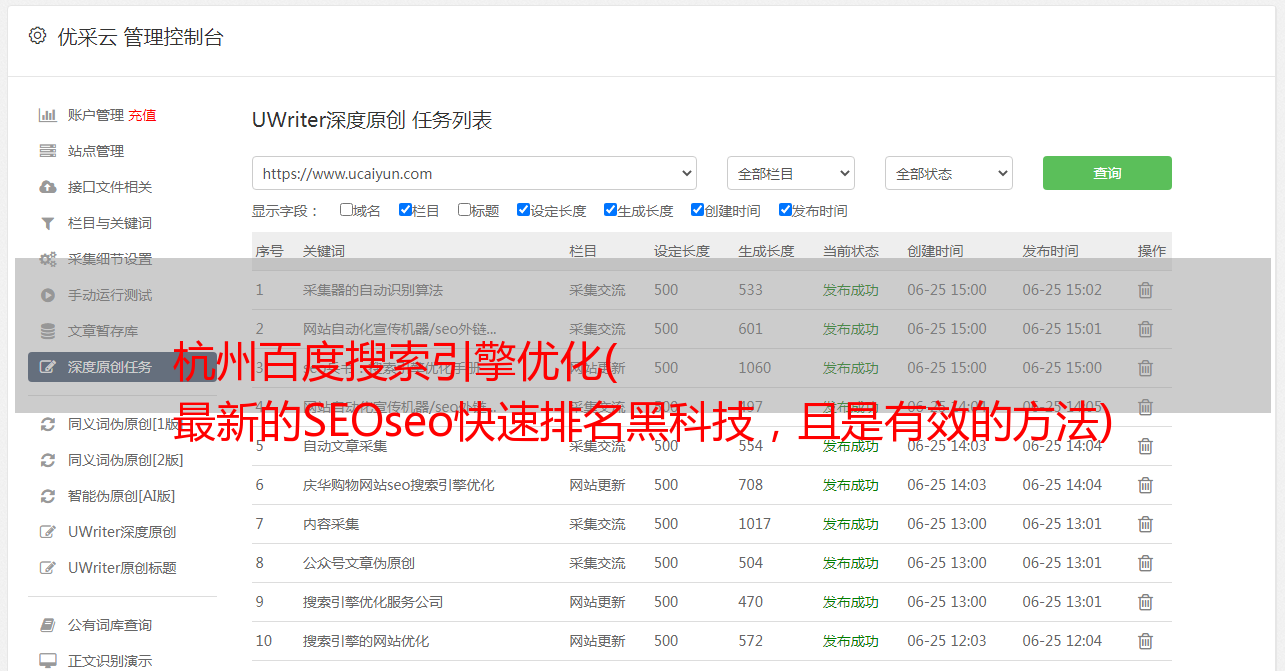Screen dimensions: 1285x671
Task: Click the edit icon for UWriter原创标题
Action: [47, 568]
